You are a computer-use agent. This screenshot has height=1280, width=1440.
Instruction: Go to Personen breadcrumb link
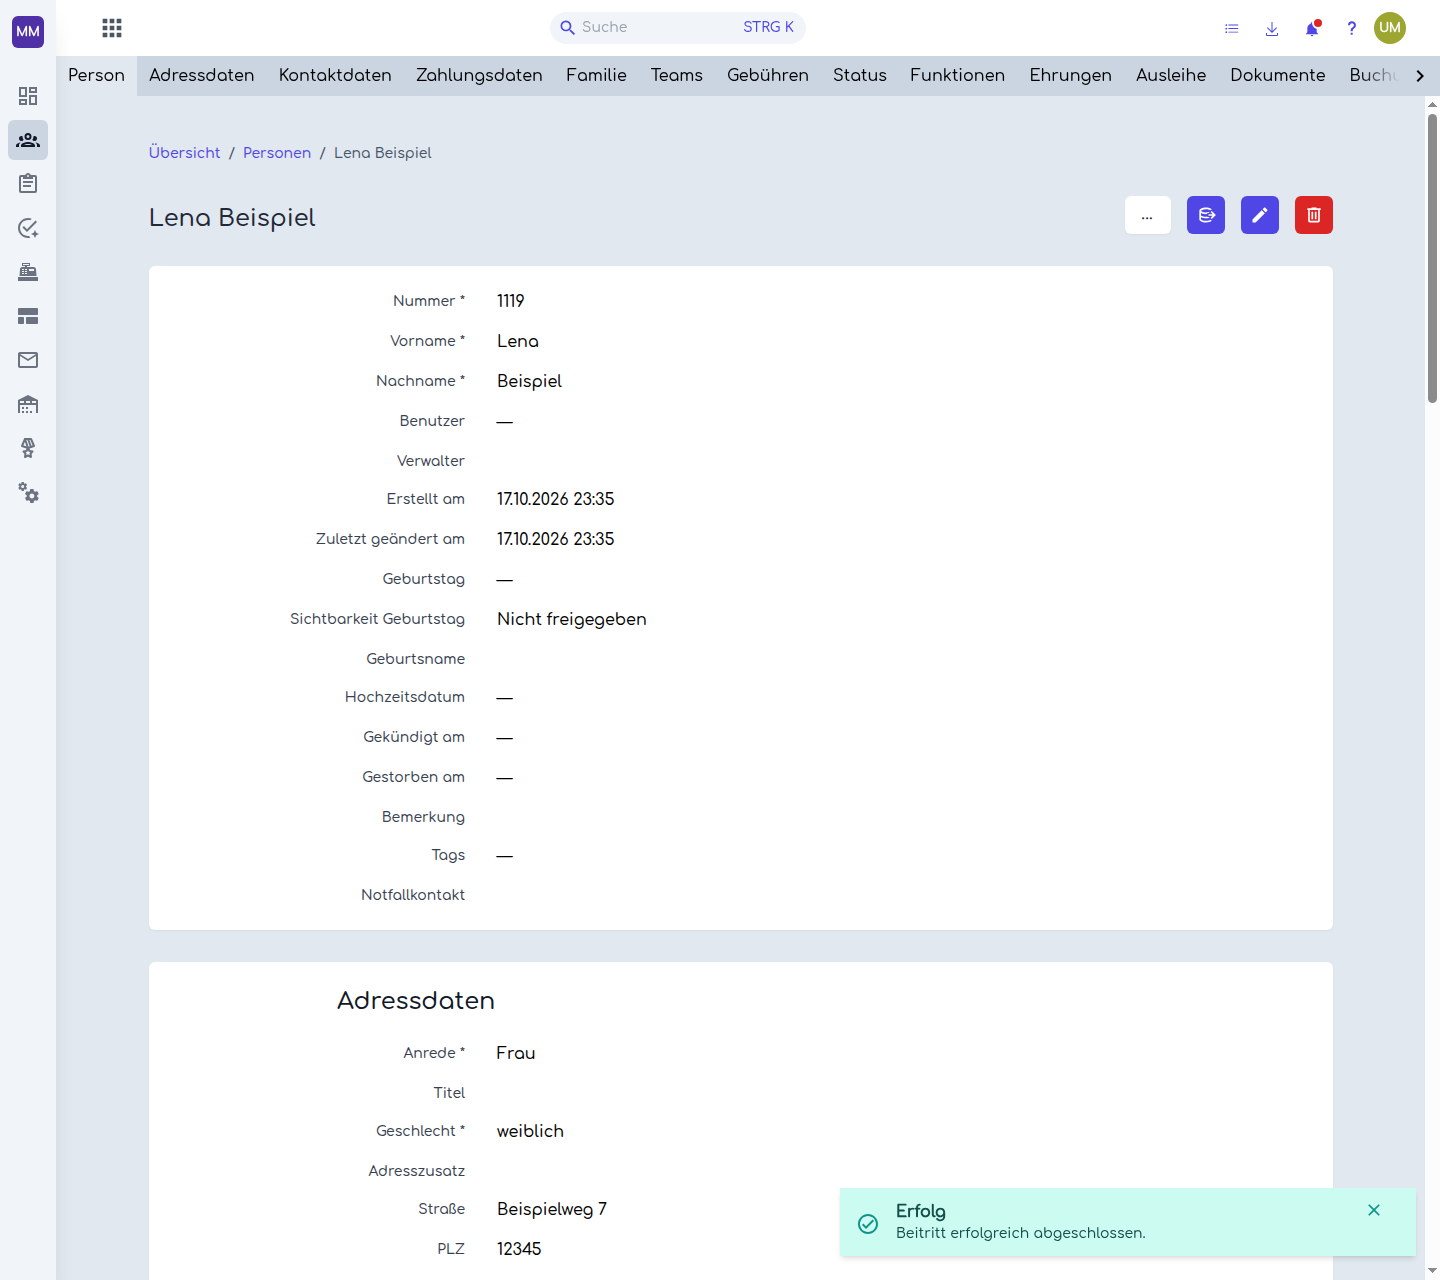click(x=277, y=153)
